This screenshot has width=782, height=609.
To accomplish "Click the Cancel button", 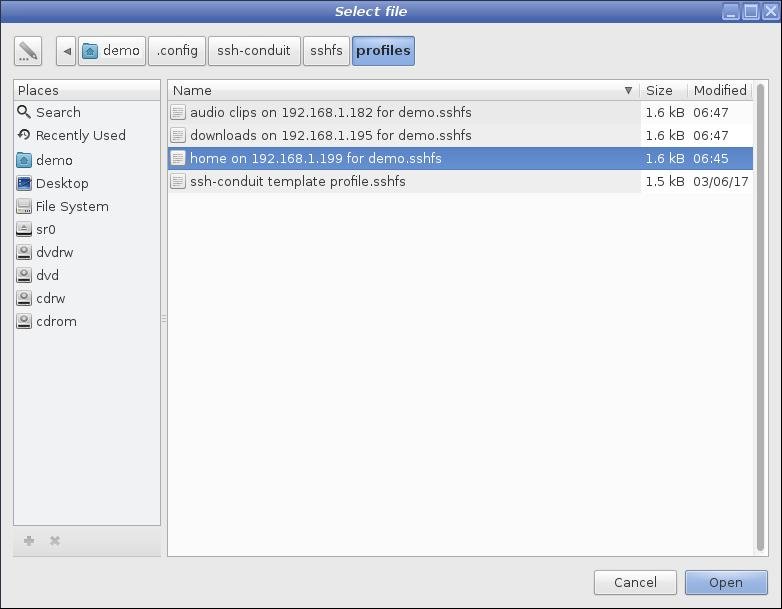I will click(x=635, y=583).
